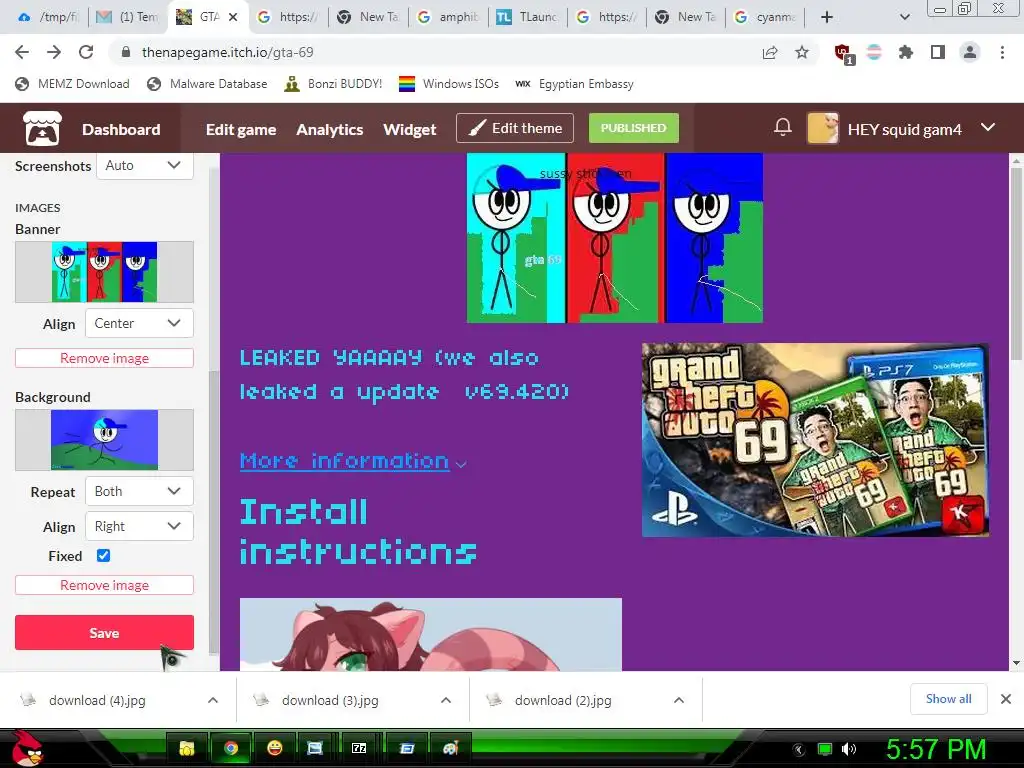Screen dimensions: 1024x768
Task: Expand download (4).jpg options
Action: click(213, 700)
